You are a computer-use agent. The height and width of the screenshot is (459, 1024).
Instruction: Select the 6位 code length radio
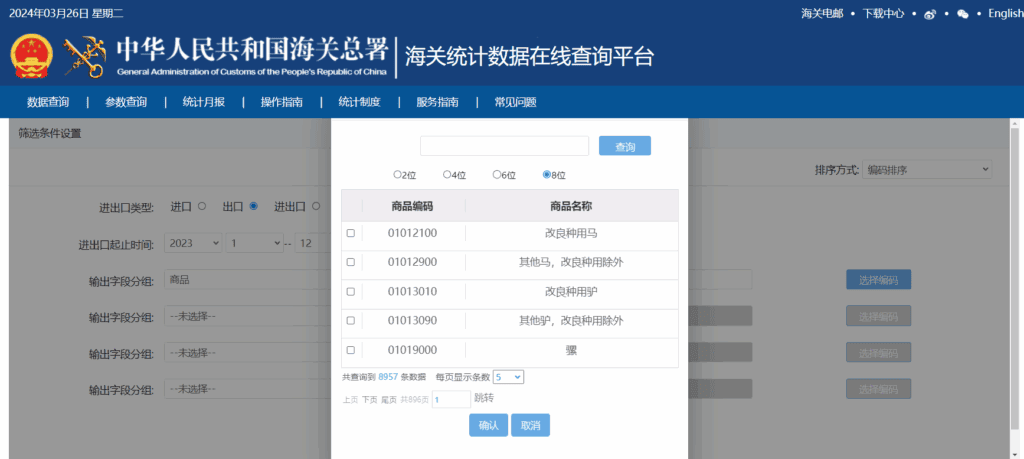tap(497, 174)
